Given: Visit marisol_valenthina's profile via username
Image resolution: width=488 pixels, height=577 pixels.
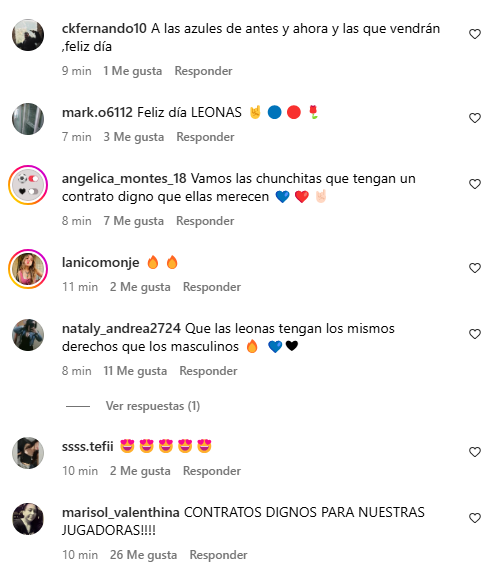Looking at the screenshot, I should tap(121, 512).
